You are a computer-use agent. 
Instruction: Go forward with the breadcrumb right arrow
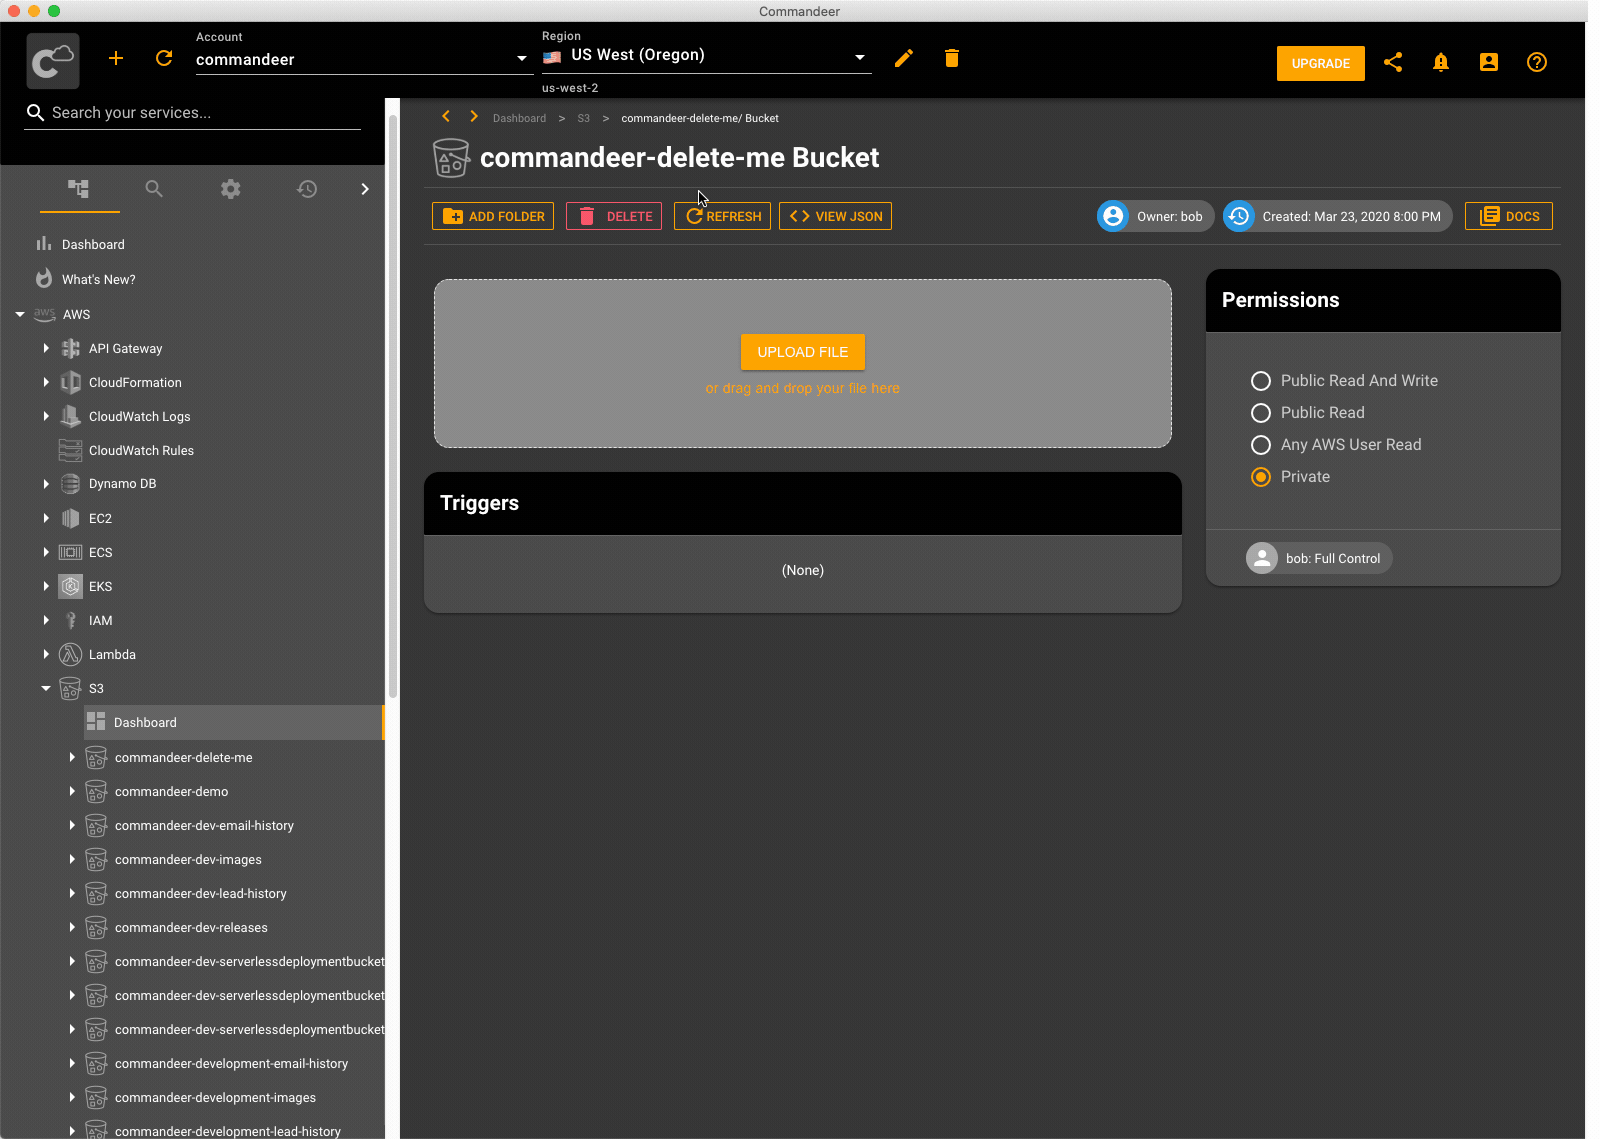click(x=474, y=117)
